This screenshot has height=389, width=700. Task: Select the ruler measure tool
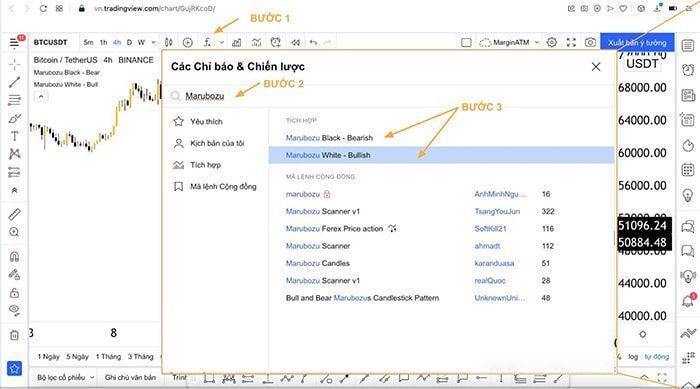point(14,214)
